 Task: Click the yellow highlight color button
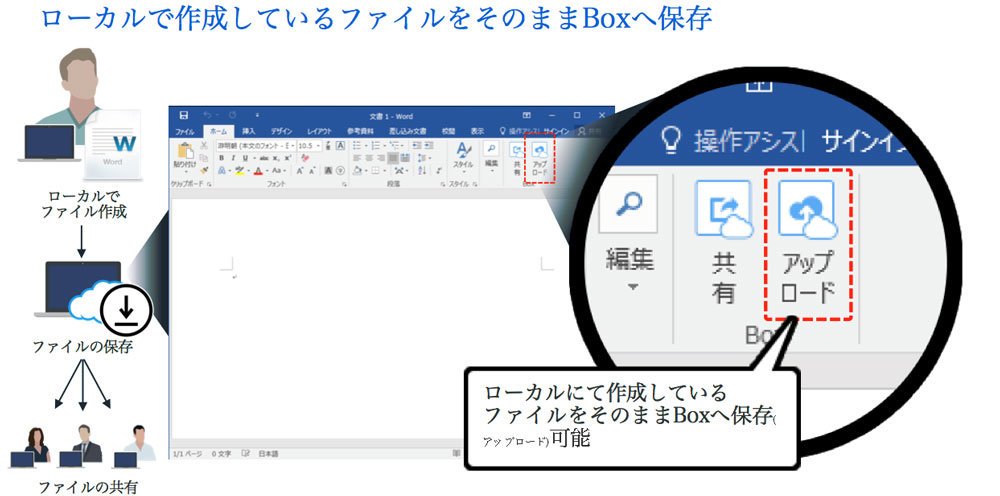click(240, 171)
